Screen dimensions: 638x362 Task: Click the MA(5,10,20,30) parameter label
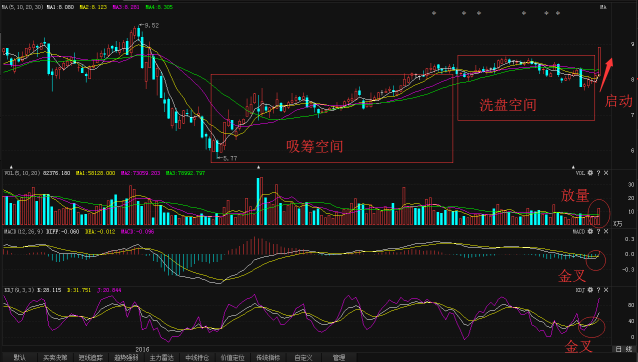pyautogui.click(x=22, y=7)
